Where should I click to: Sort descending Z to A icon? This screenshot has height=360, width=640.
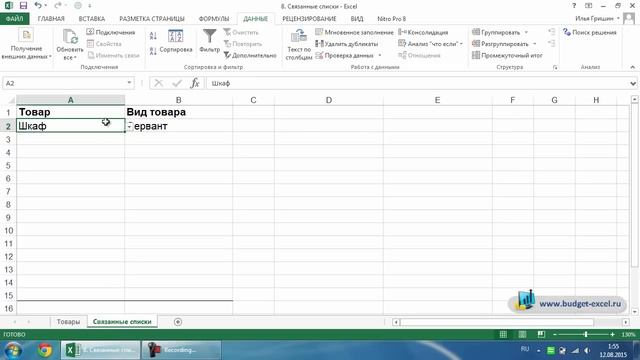(x=153, y=51)
